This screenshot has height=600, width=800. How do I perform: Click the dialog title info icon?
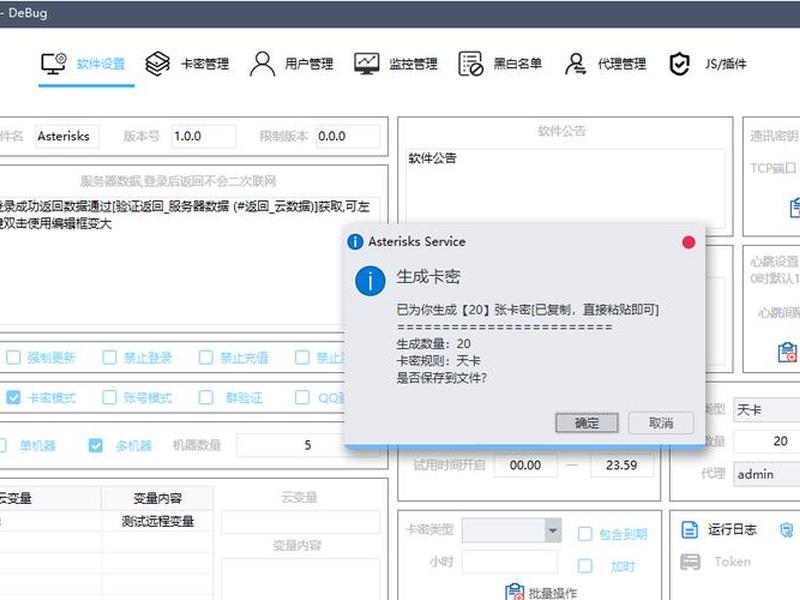(355, 242)
